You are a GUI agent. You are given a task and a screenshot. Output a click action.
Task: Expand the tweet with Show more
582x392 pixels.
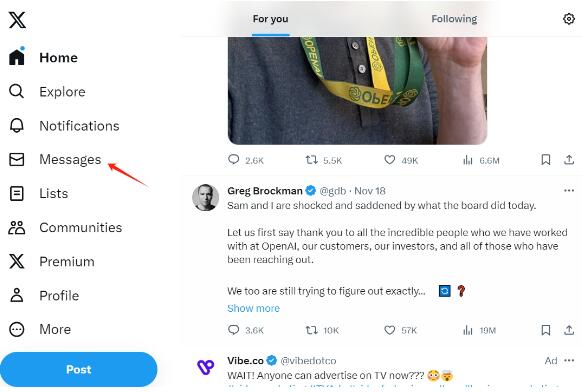click(x=254, y=308)
